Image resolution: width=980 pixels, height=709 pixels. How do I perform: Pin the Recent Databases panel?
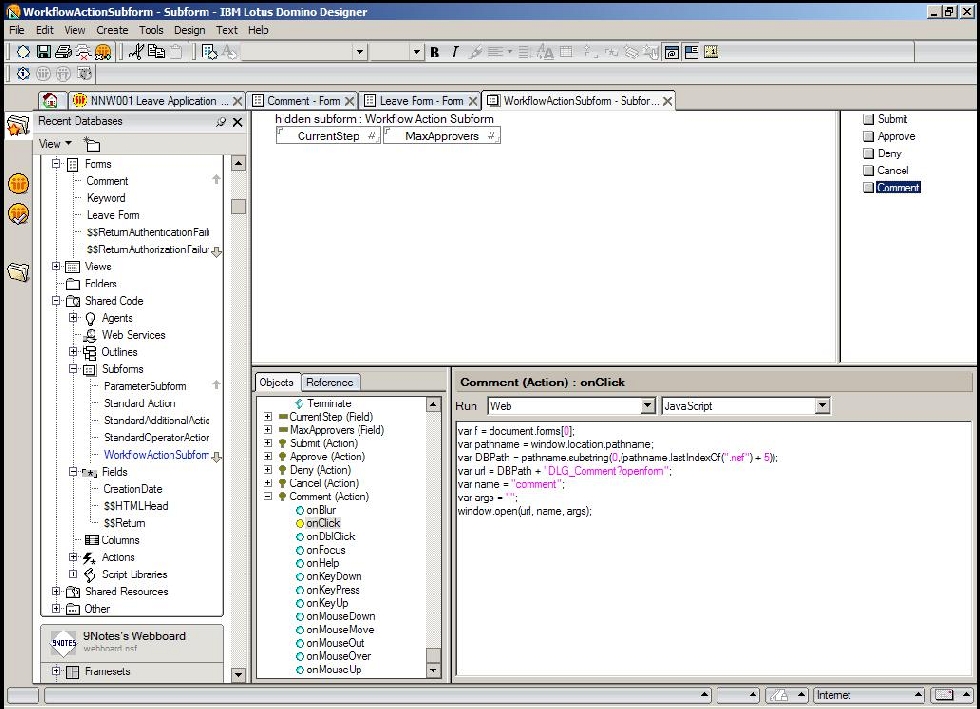click(x=221, y=122)
